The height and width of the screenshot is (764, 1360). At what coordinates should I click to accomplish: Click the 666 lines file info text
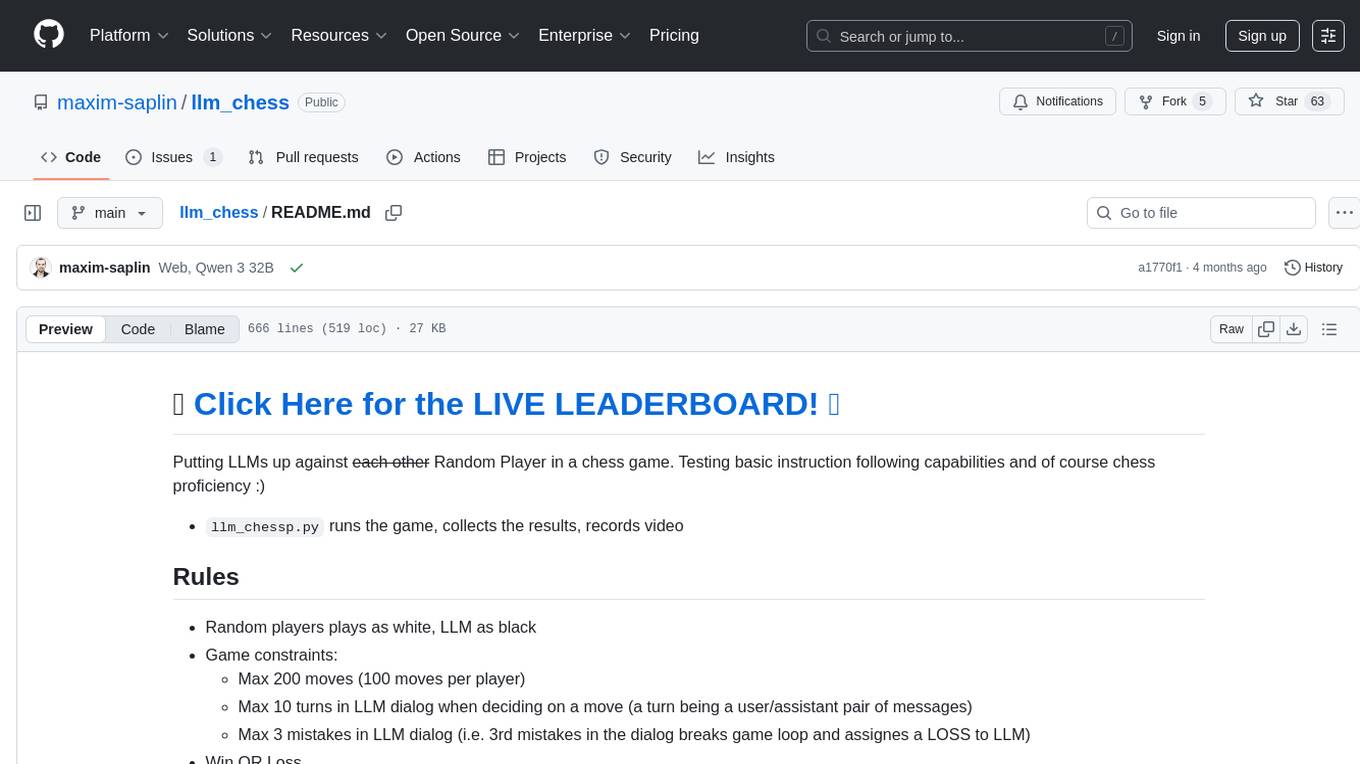pos(346,329)
